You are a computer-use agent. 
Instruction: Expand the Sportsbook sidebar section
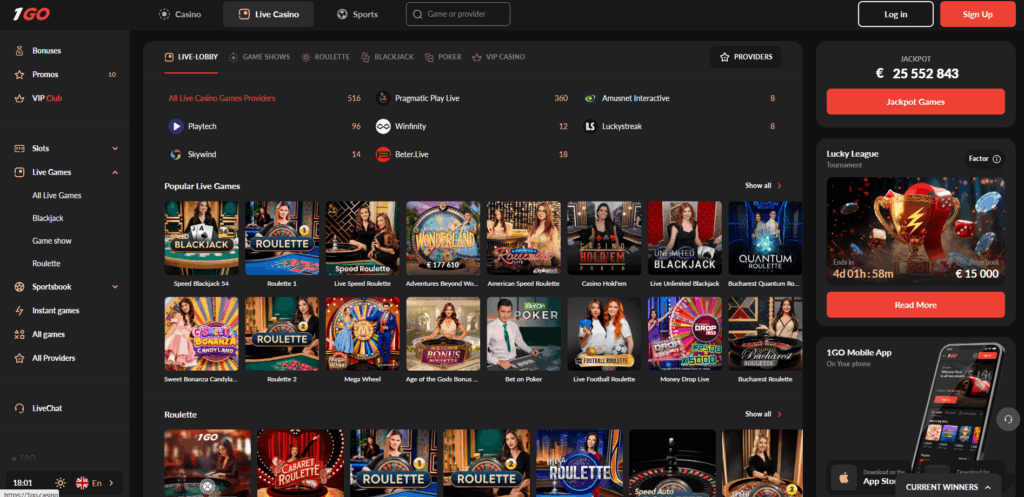pyautogui.click(x=115, y=287)
